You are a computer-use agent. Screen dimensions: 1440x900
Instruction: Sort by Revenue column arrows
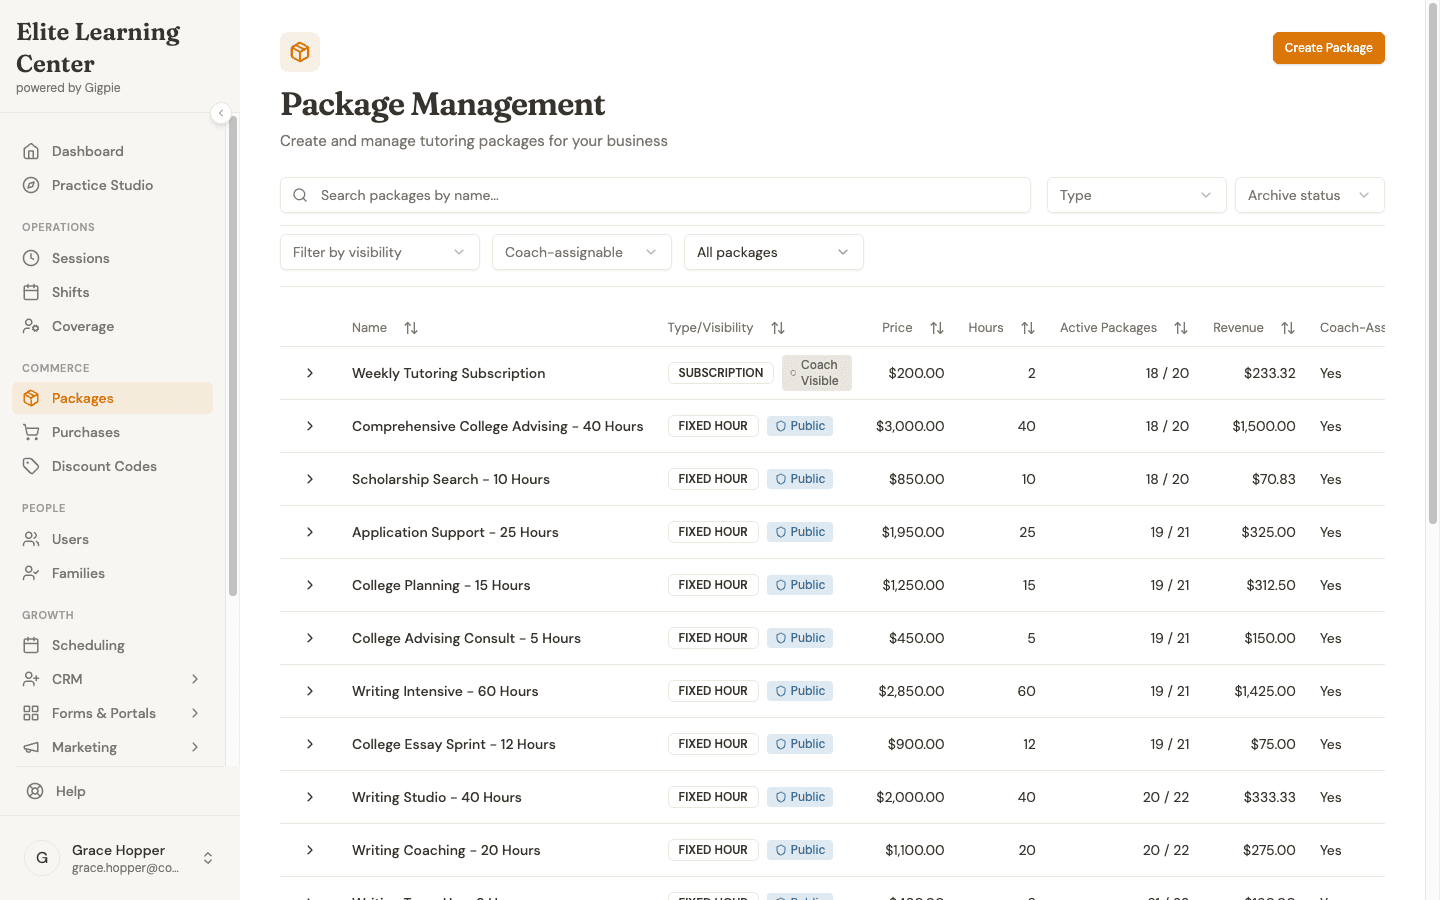coord(1288,328)
